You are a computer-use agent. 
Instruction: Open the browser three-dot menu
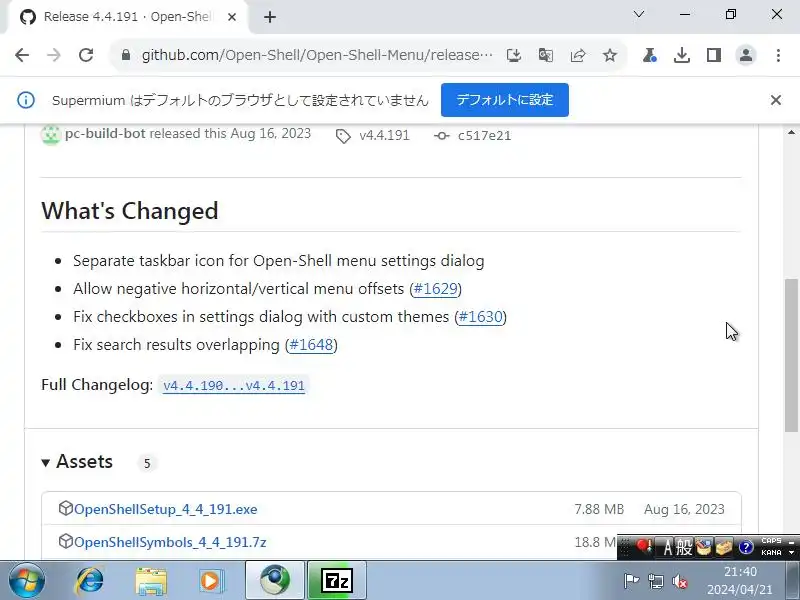click(x=778, y=55)
